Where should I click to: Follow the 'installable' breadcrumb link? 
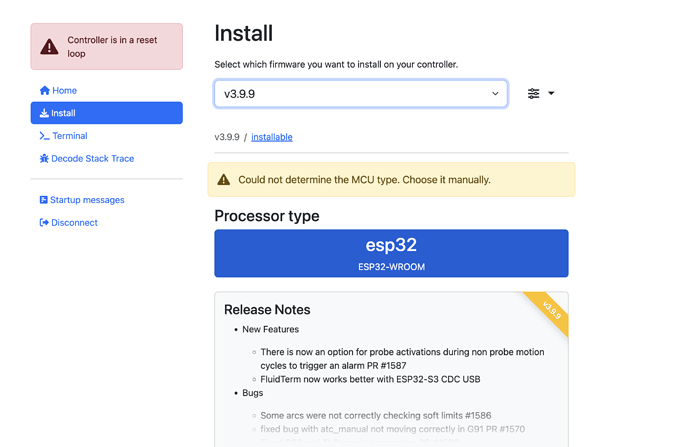[x=272, y=137]
